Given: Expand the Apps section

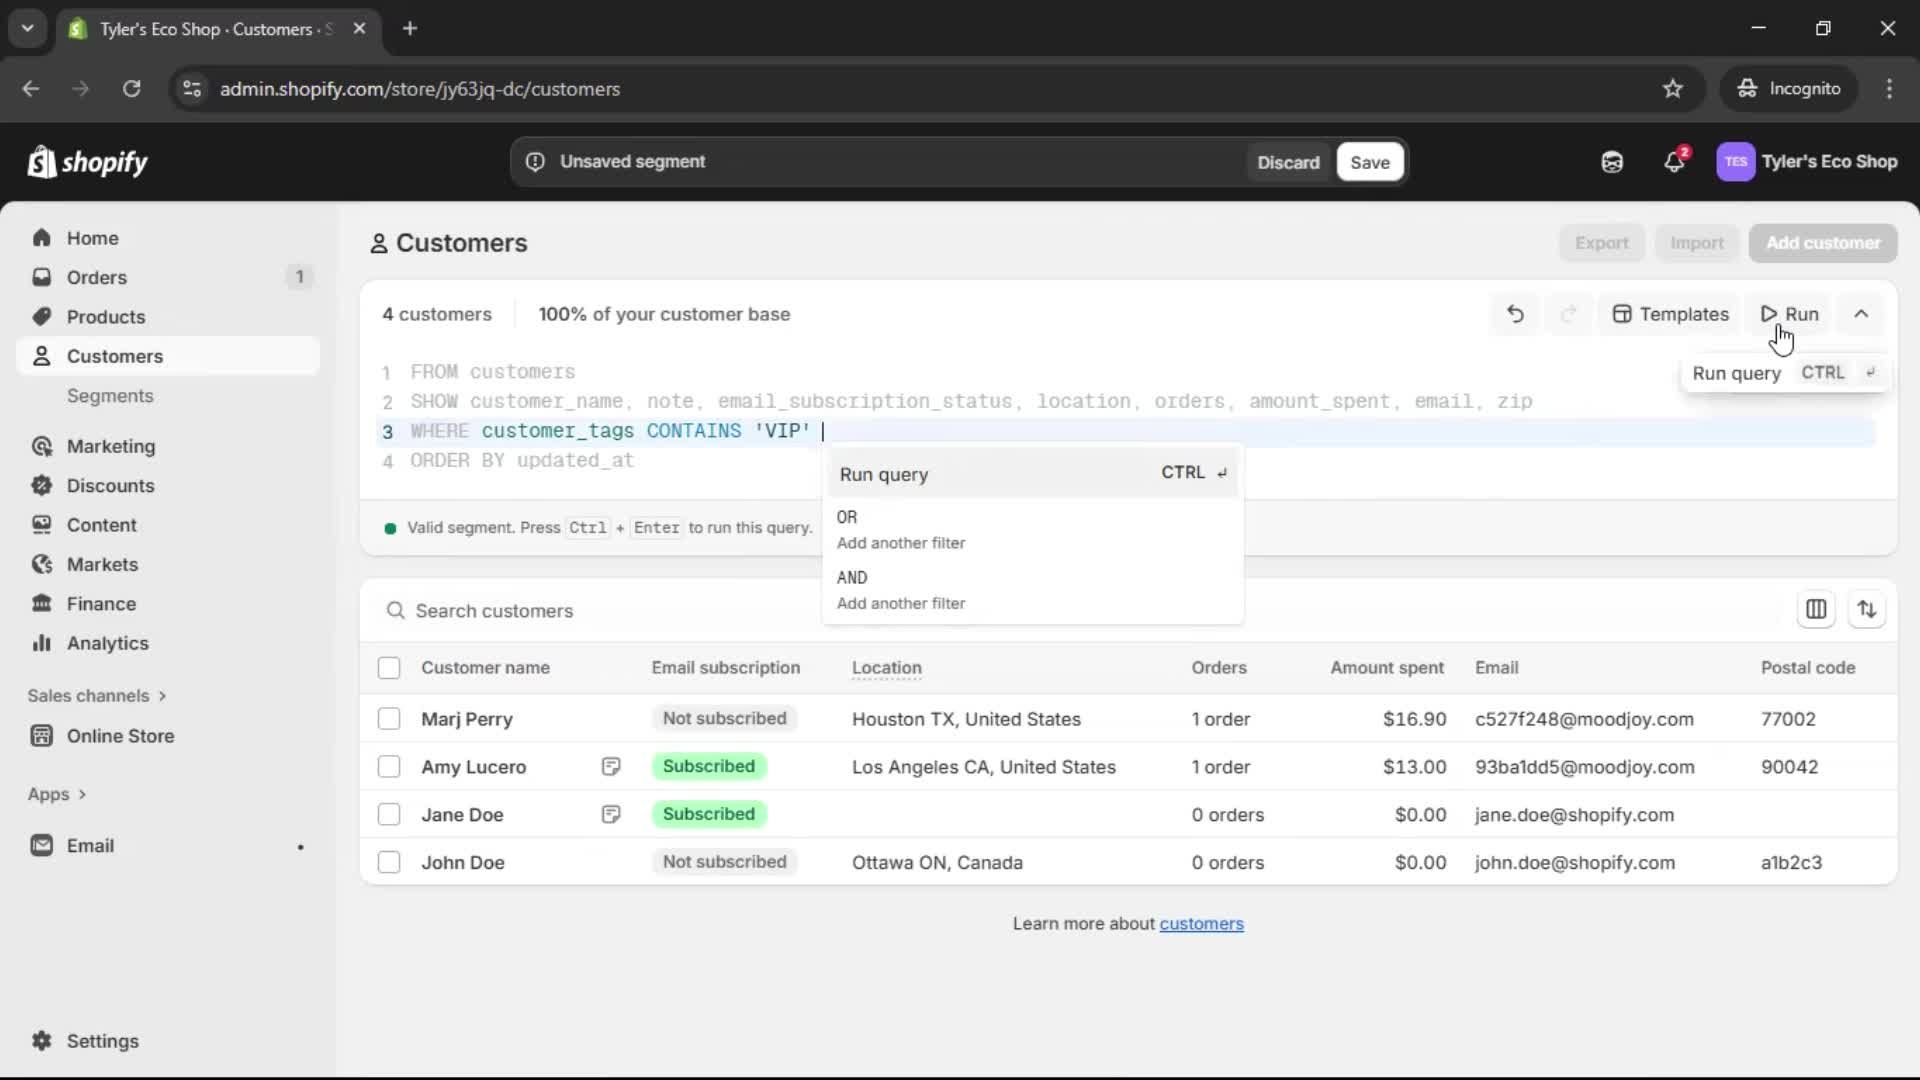Looking at the screenshot, I should click(57, 794).
